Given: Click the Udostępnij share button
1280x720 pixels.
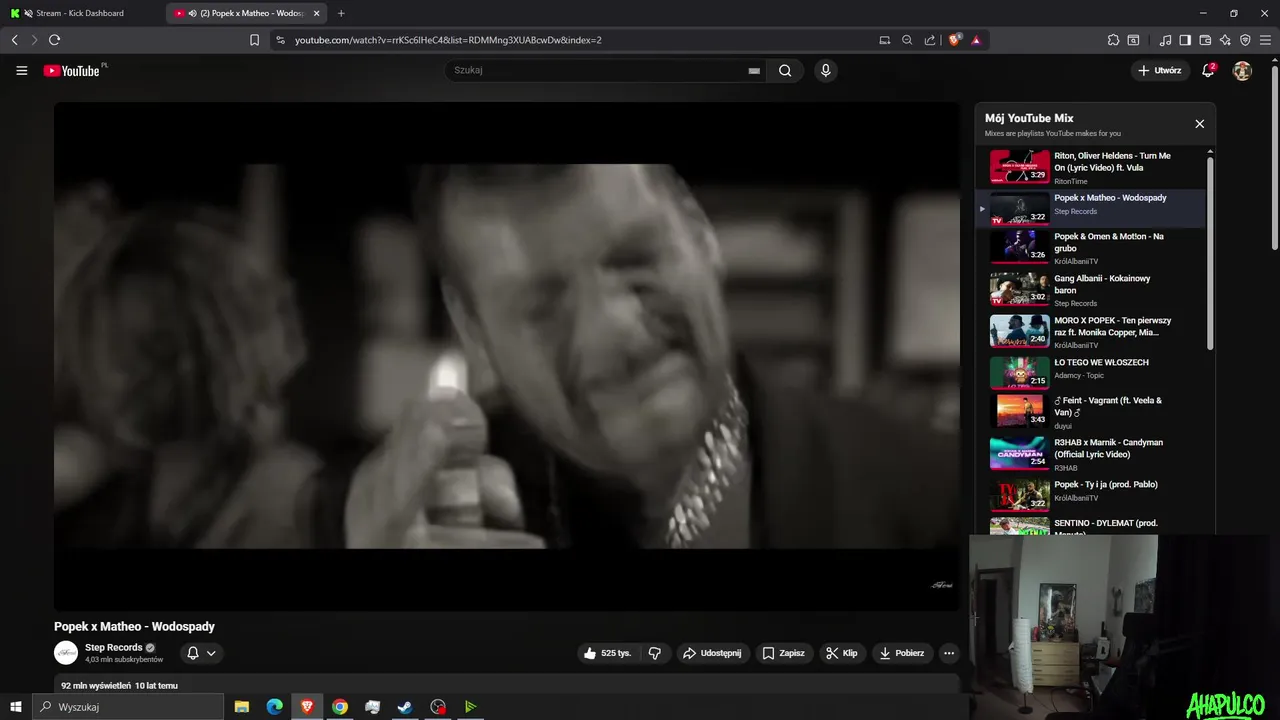Looking at the screenshot, I should click(x=712, y=653).
